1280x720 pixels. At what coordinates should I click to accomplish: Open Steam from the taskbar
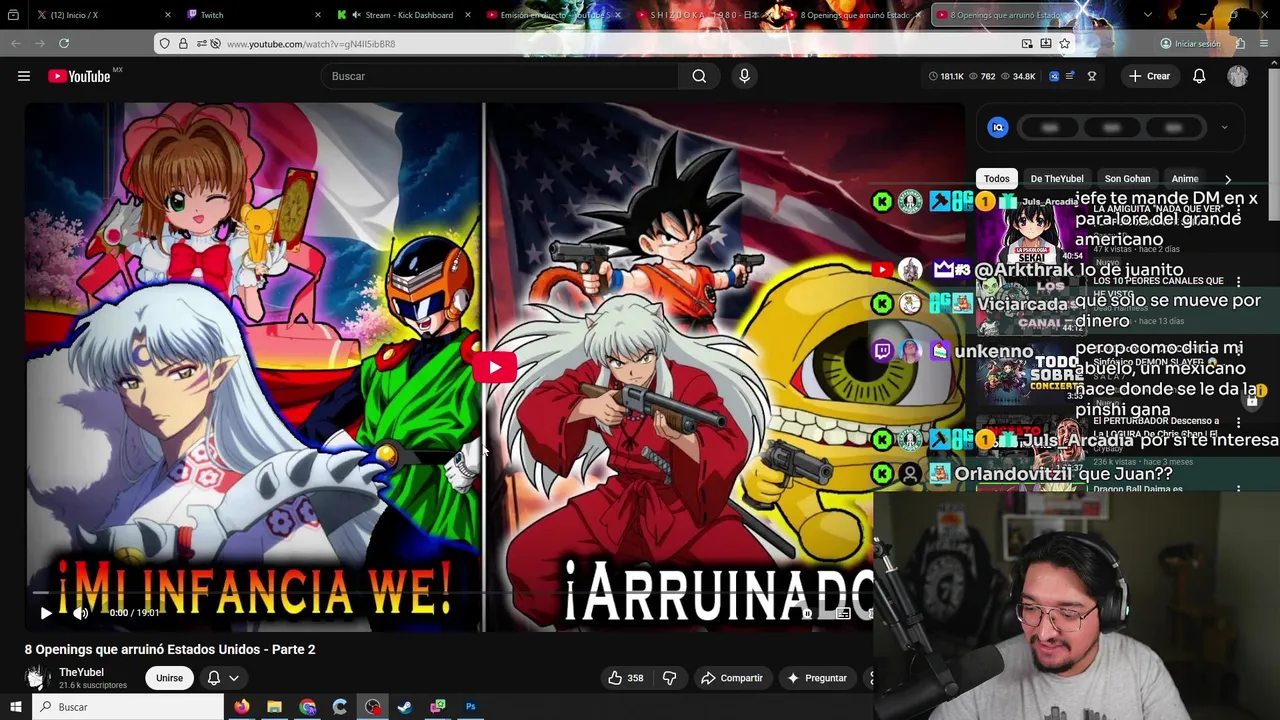tap(405, 707)
